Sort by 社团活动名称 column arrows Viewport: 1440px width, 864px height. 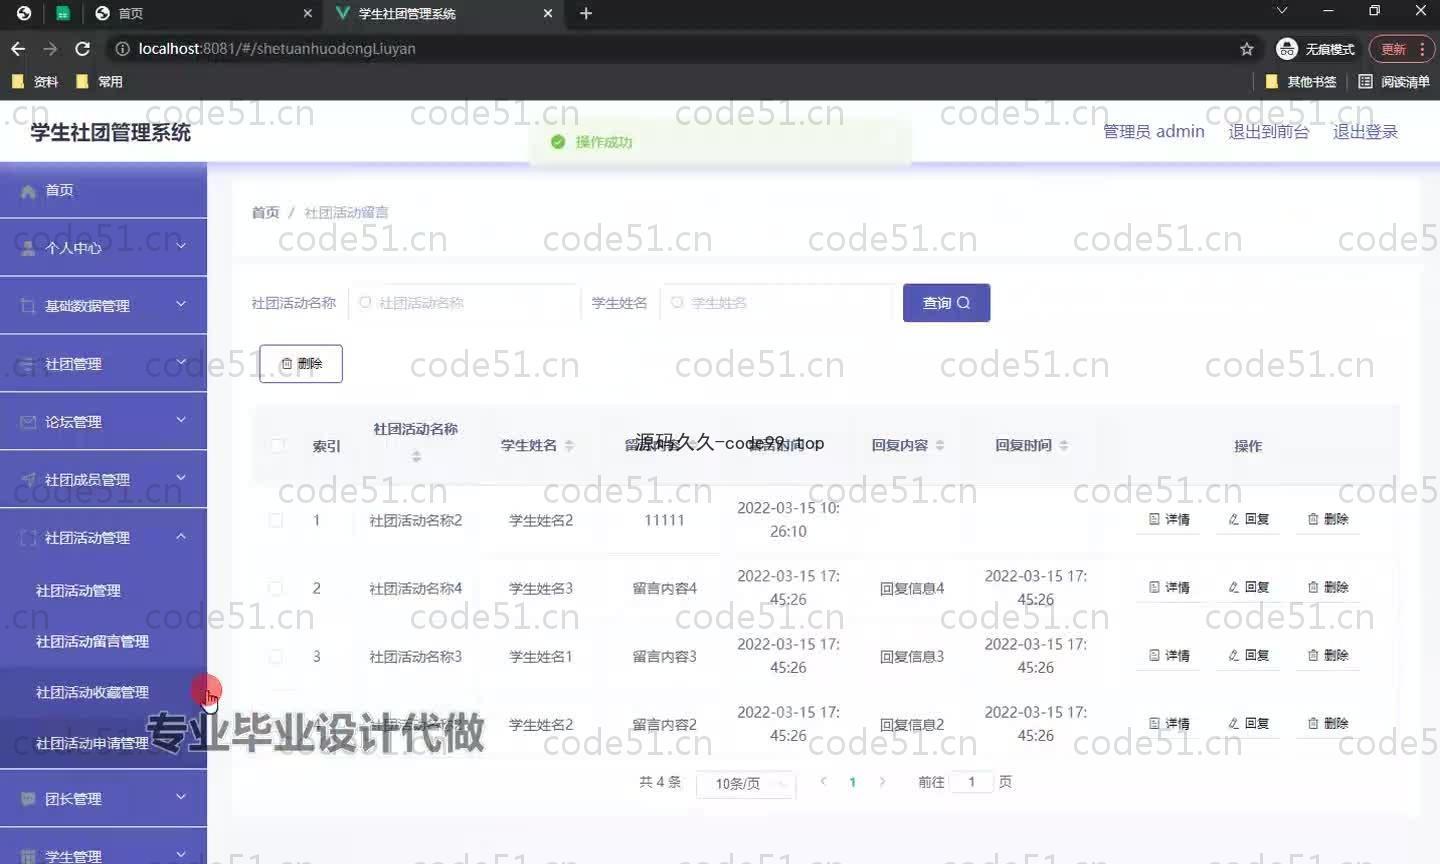click(416, 457)
